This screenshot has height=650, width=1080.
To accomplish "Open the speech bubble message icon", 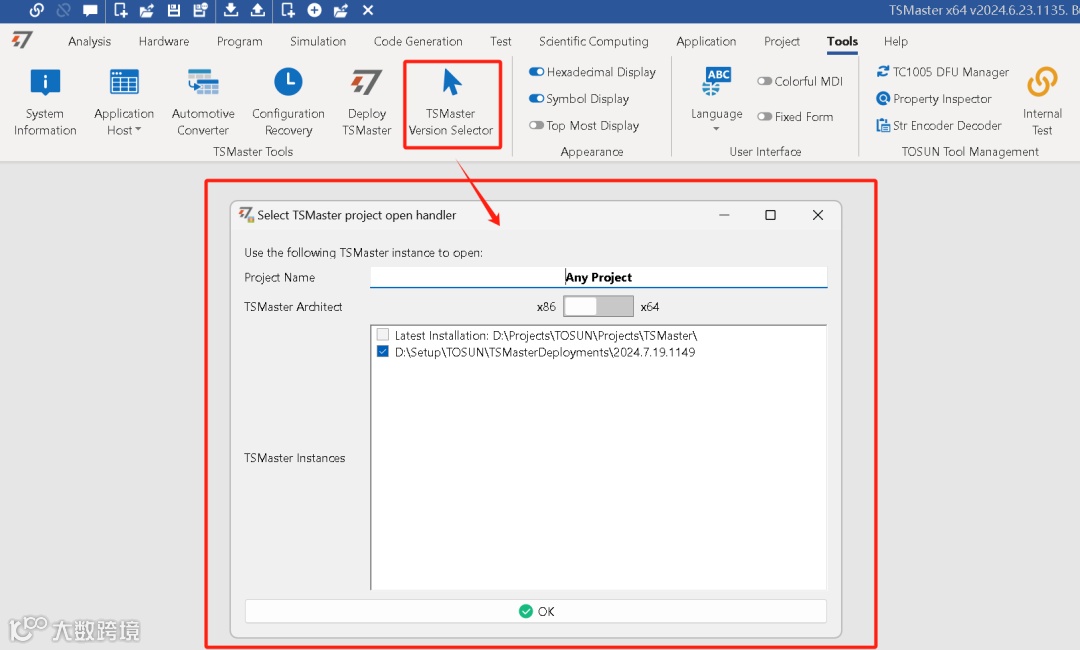I will click(90, 10).
